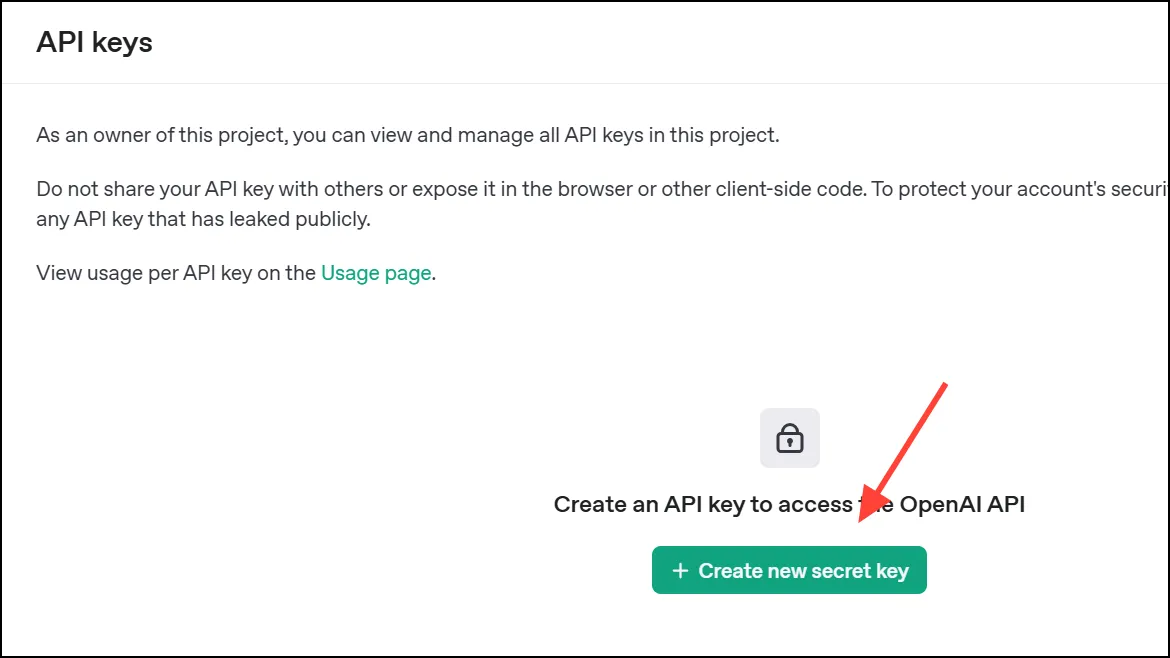Click the 'View usage per API key' text
This screenshot has height=658, width=1170.
point(176,273)
